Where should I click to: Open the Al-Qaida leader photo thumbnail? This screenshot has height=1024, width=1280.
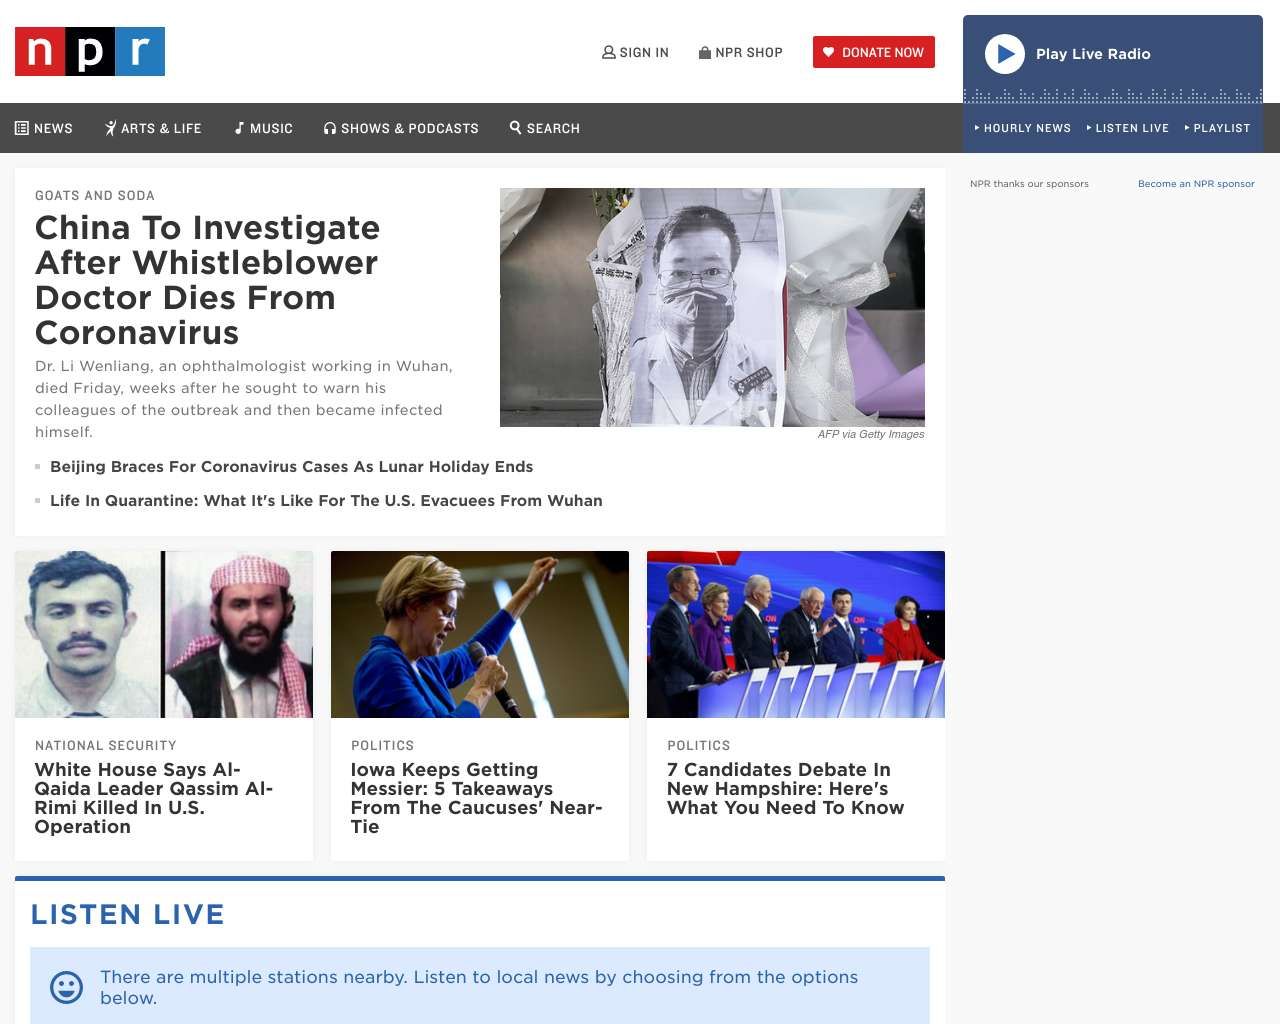(x=164, y=634)
